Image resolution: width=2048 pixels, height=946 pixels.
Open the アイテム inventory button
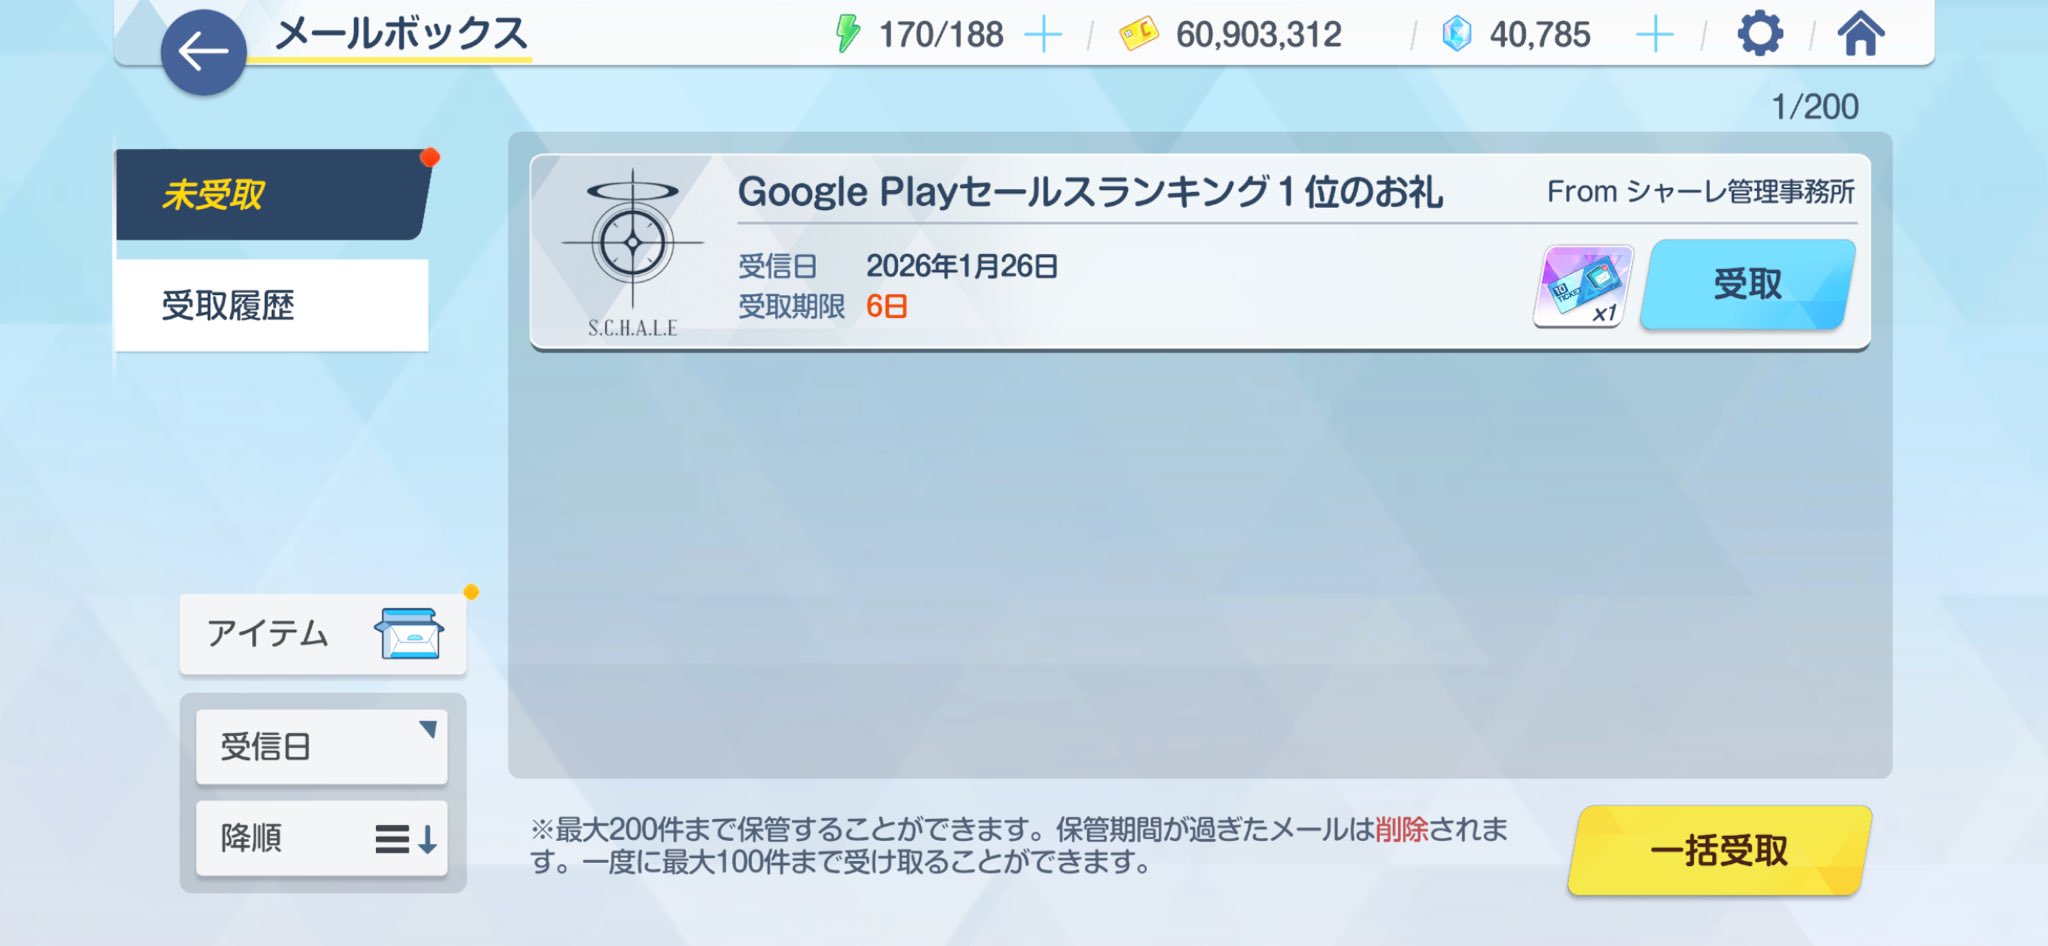pyautogui.click(x=322, y=634)
